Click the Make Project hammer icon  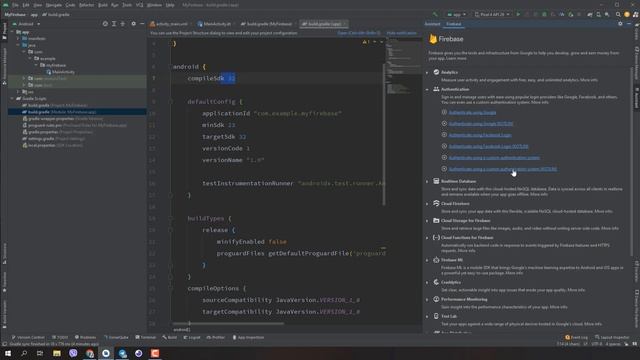tap(435, 14)
